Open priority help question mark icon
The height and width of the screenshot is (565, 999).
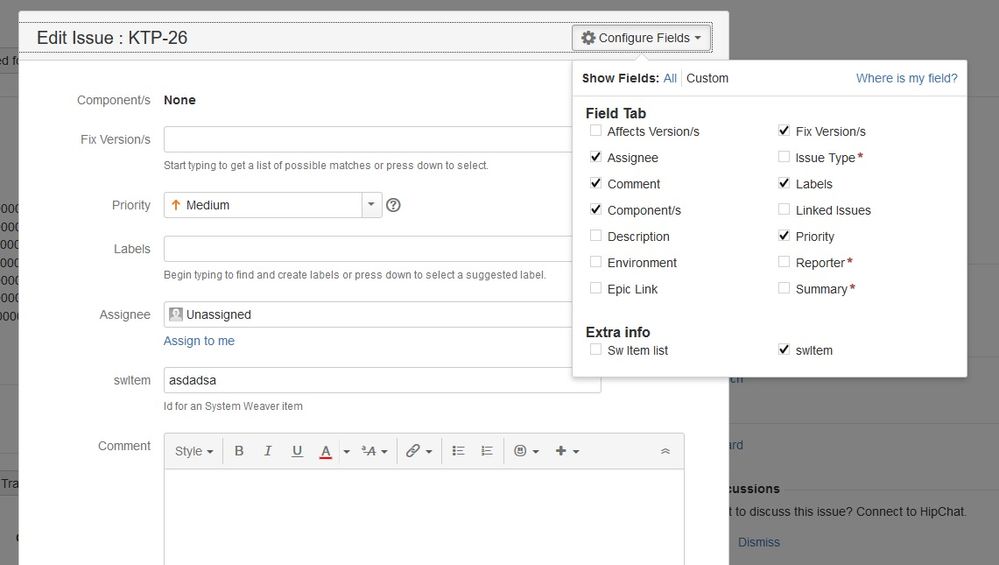[394, 205]
